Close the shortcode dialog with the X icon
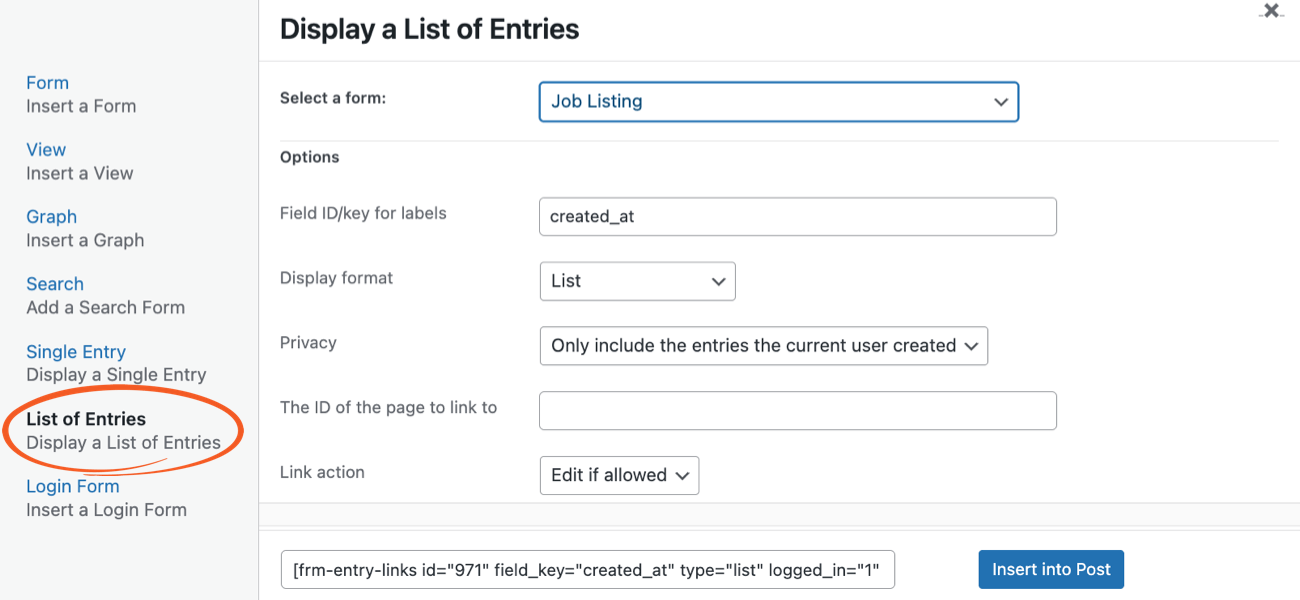The image size is (1300, 600). pos(1271,11)
